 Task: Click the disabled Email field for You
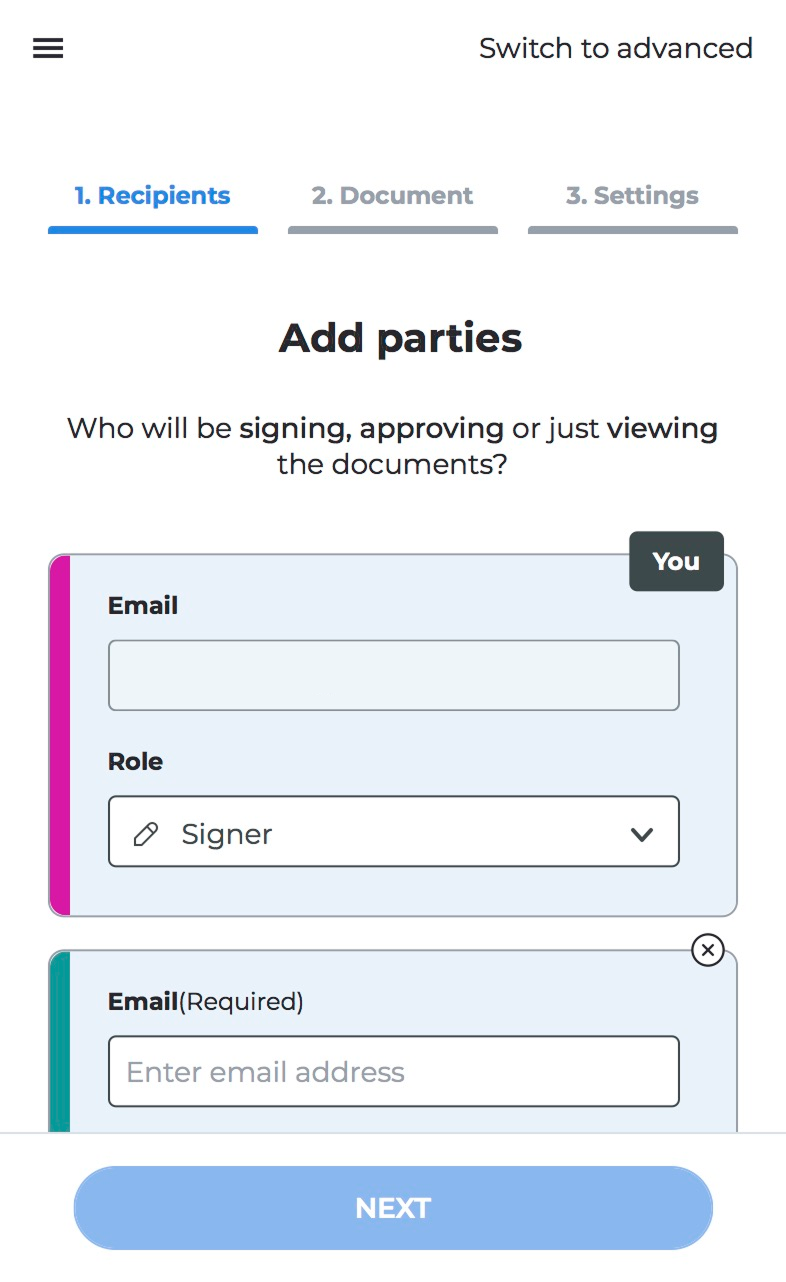tap(393, 675)
